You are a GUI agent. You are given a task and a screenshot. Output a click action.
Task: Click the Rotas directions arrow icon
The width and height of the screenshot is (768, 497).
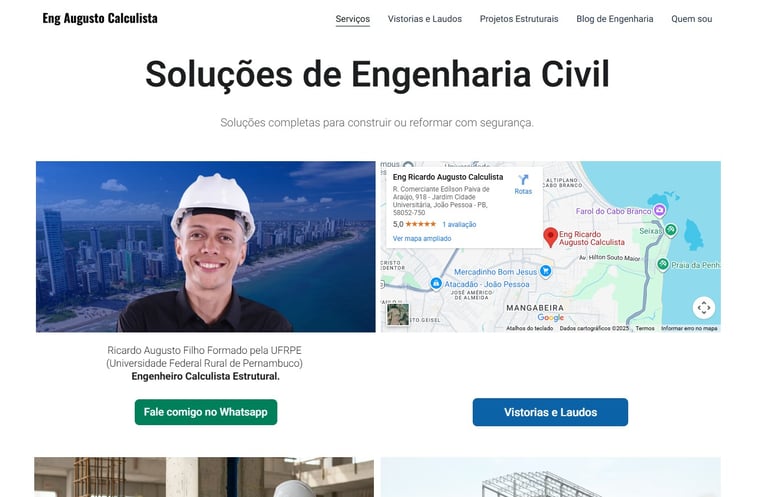523,180
